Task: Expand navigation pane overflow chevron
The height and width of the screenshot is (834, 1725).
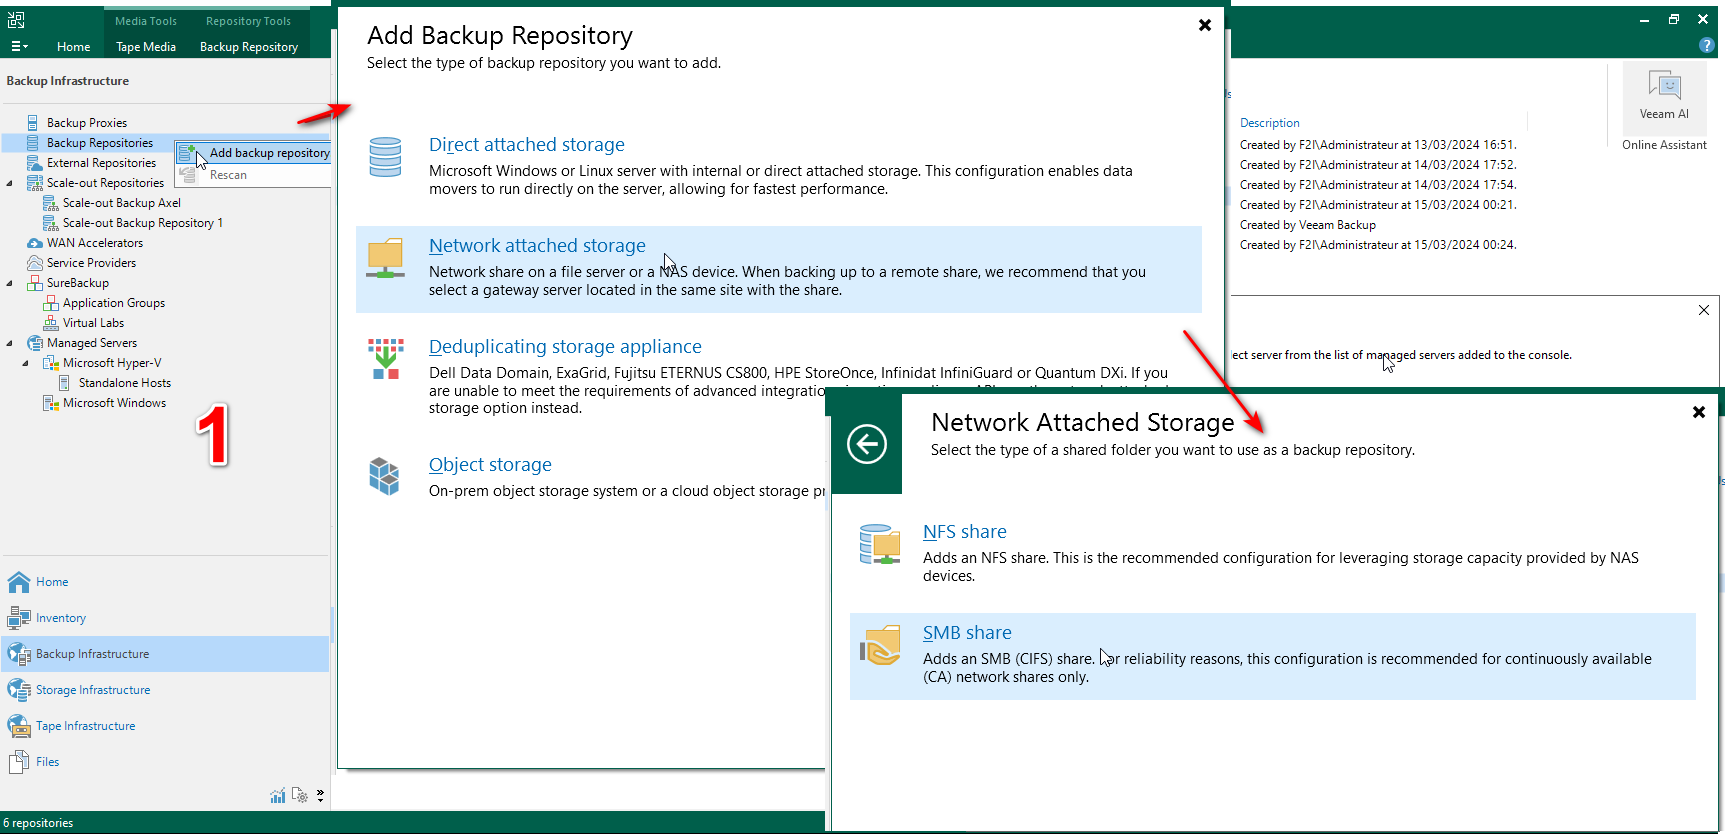Action: [320, 796]
